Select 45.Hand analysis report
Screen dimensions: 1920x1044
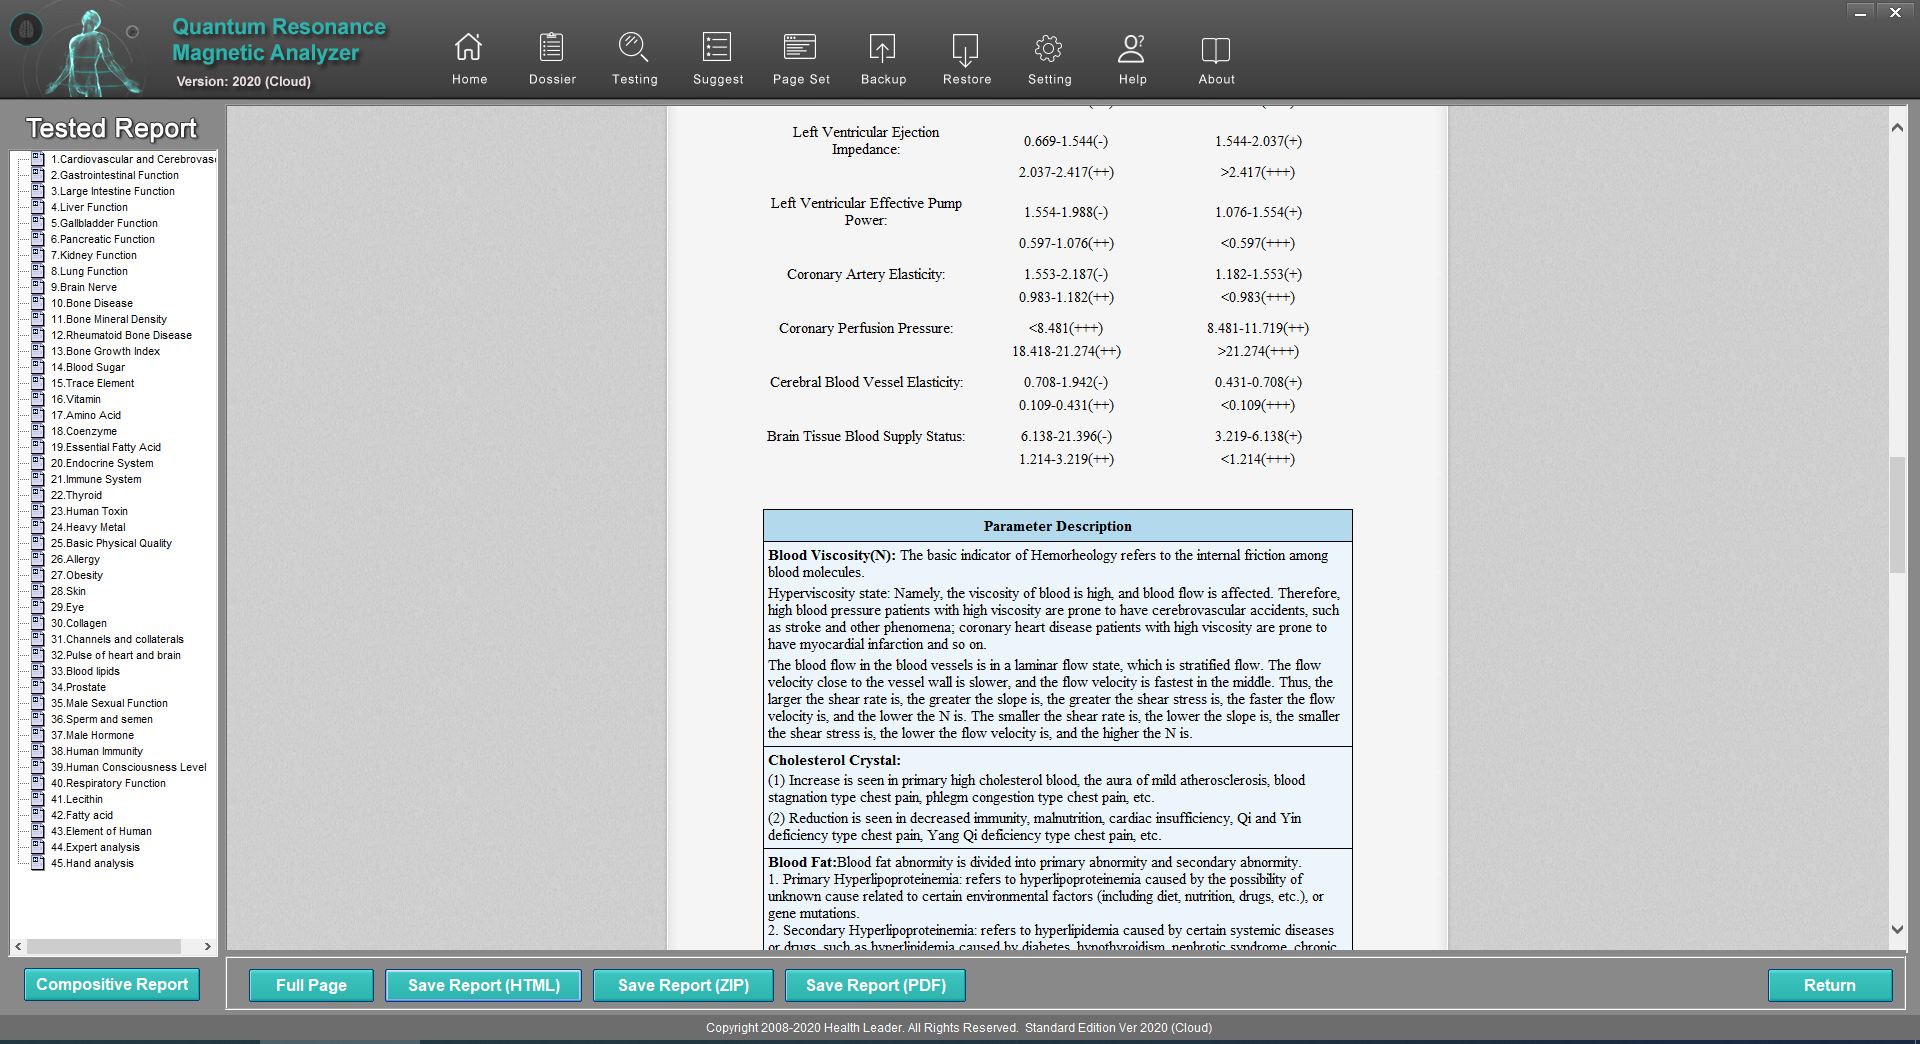coord(92,863)
